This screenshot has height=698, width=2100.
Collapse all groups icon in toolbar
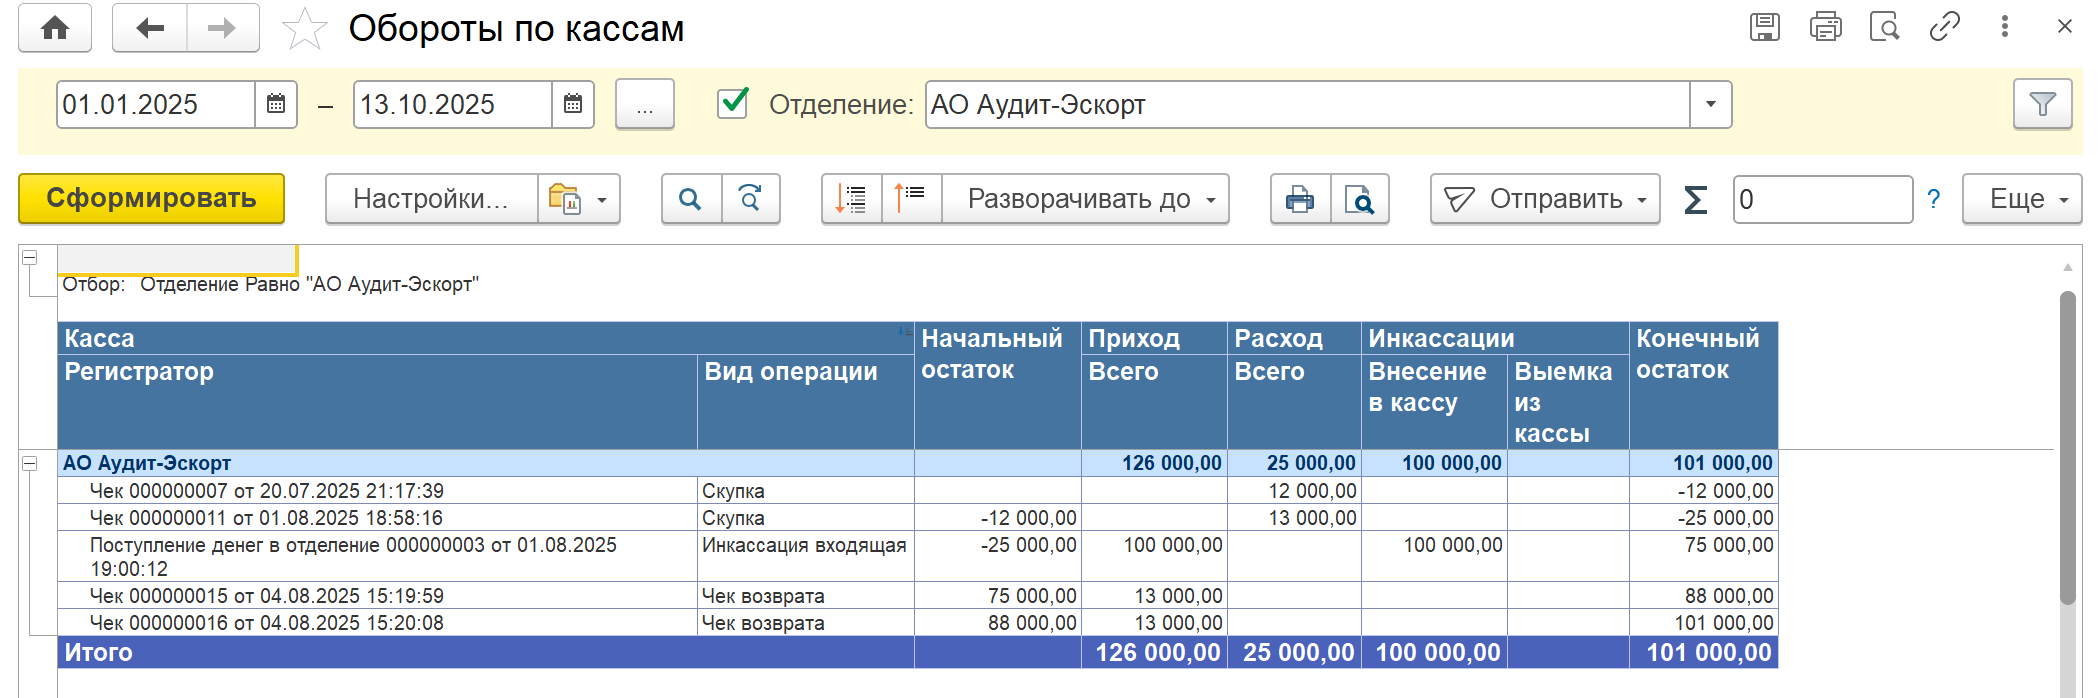pos(911,199)
